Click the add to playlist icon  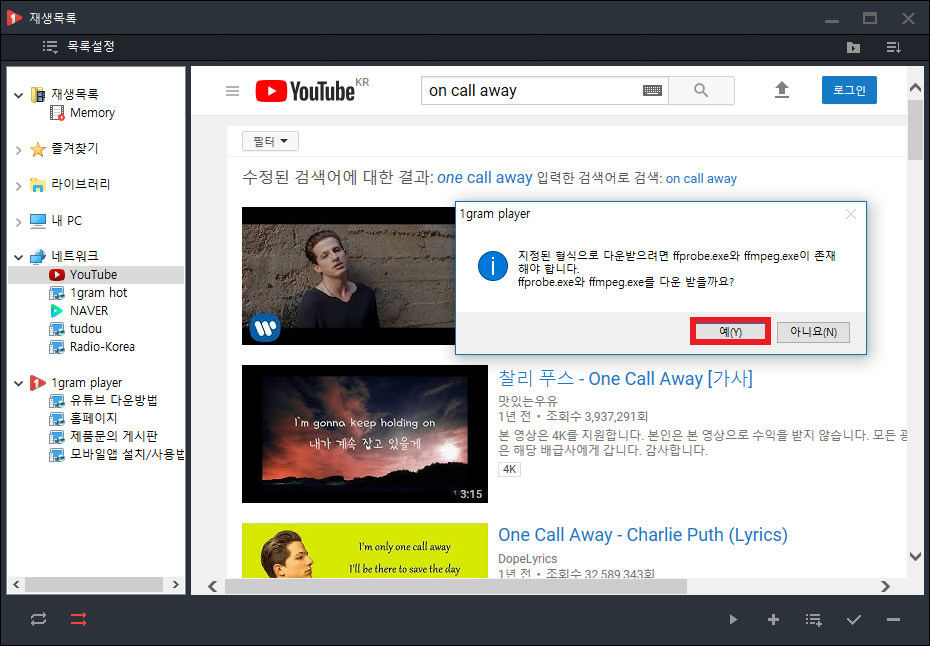tap(813, 620)
